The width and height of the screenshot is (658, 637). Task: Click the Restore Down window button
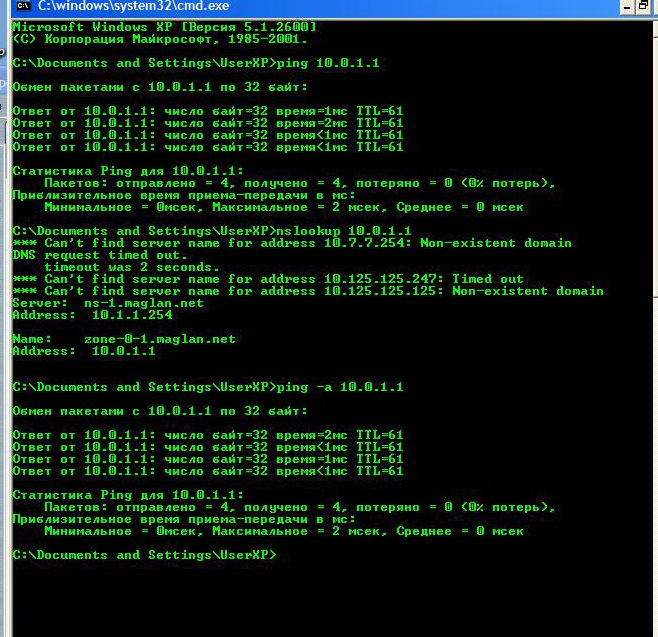[x=642, y=7]
